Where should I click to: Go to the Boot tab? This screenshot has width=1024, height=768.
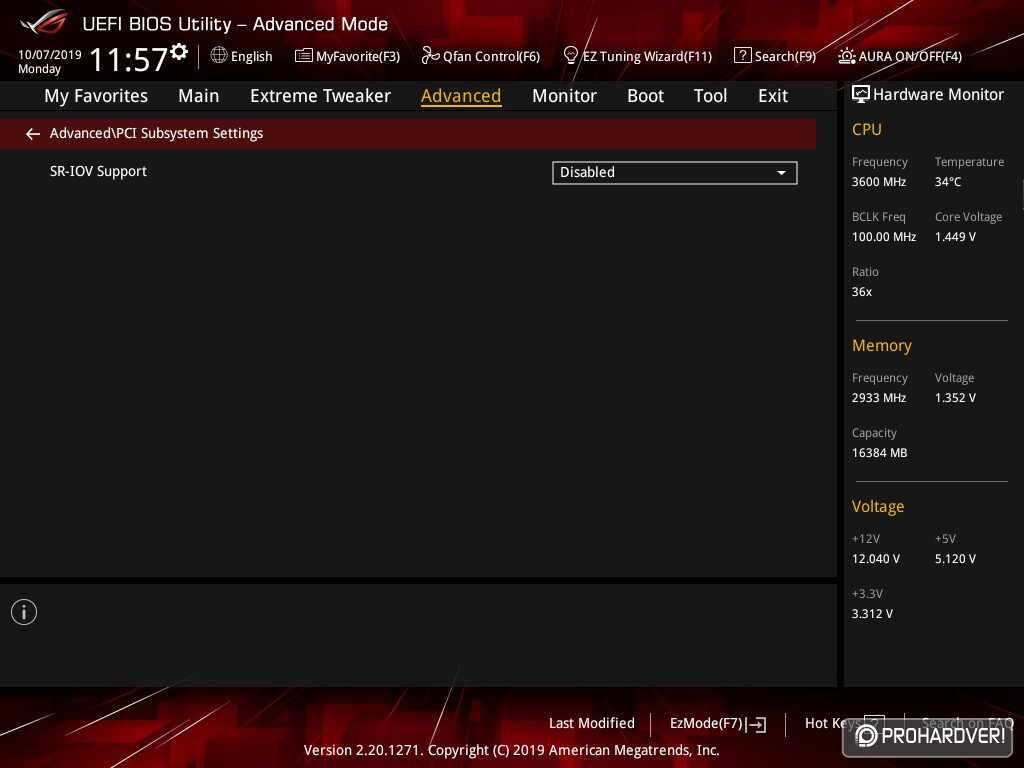pos(645,96)
